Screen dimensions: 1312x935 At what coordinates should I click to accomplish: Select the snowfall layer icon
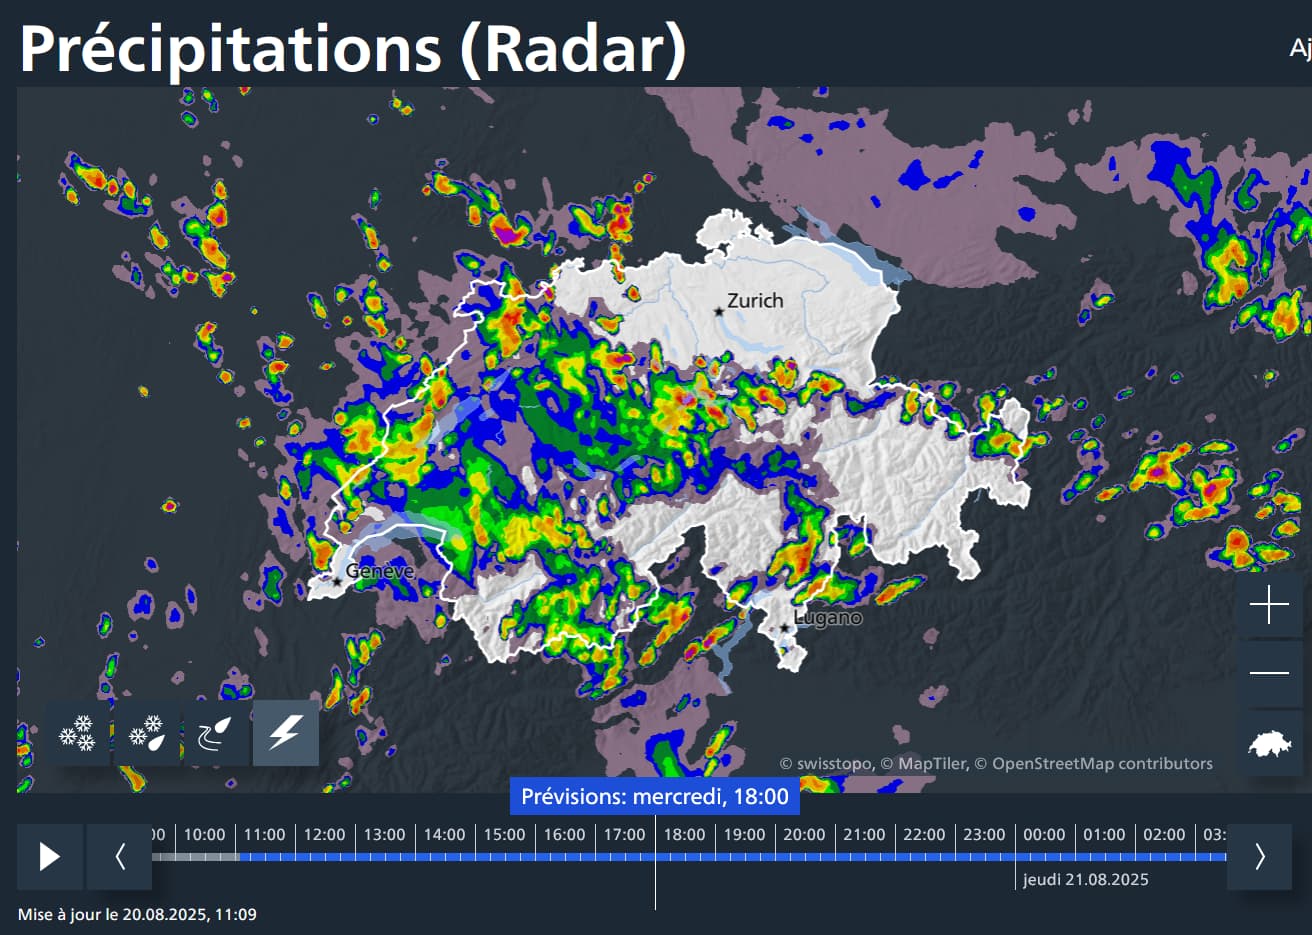(x=77, y=733)
